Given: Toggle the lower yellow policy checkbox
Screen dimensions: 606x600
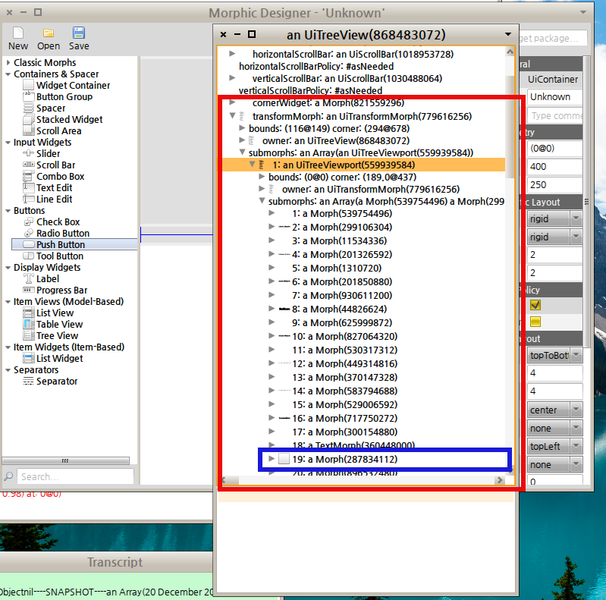Looking at the screenshot, I should [536, 321].
